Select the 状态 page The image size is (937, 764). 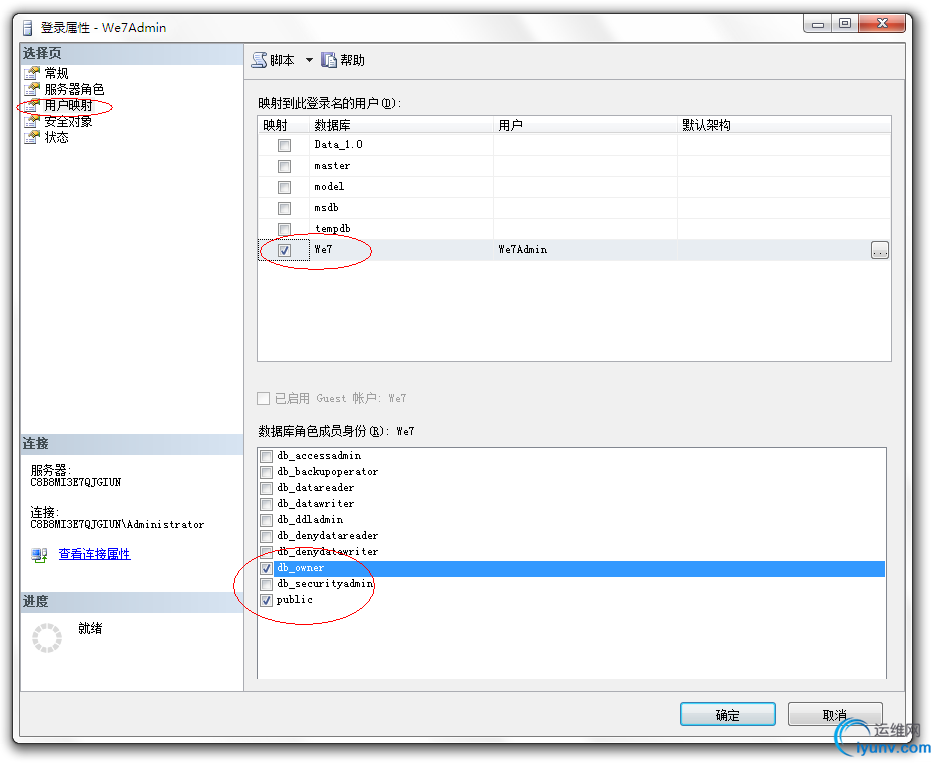[x=56, y=137]
